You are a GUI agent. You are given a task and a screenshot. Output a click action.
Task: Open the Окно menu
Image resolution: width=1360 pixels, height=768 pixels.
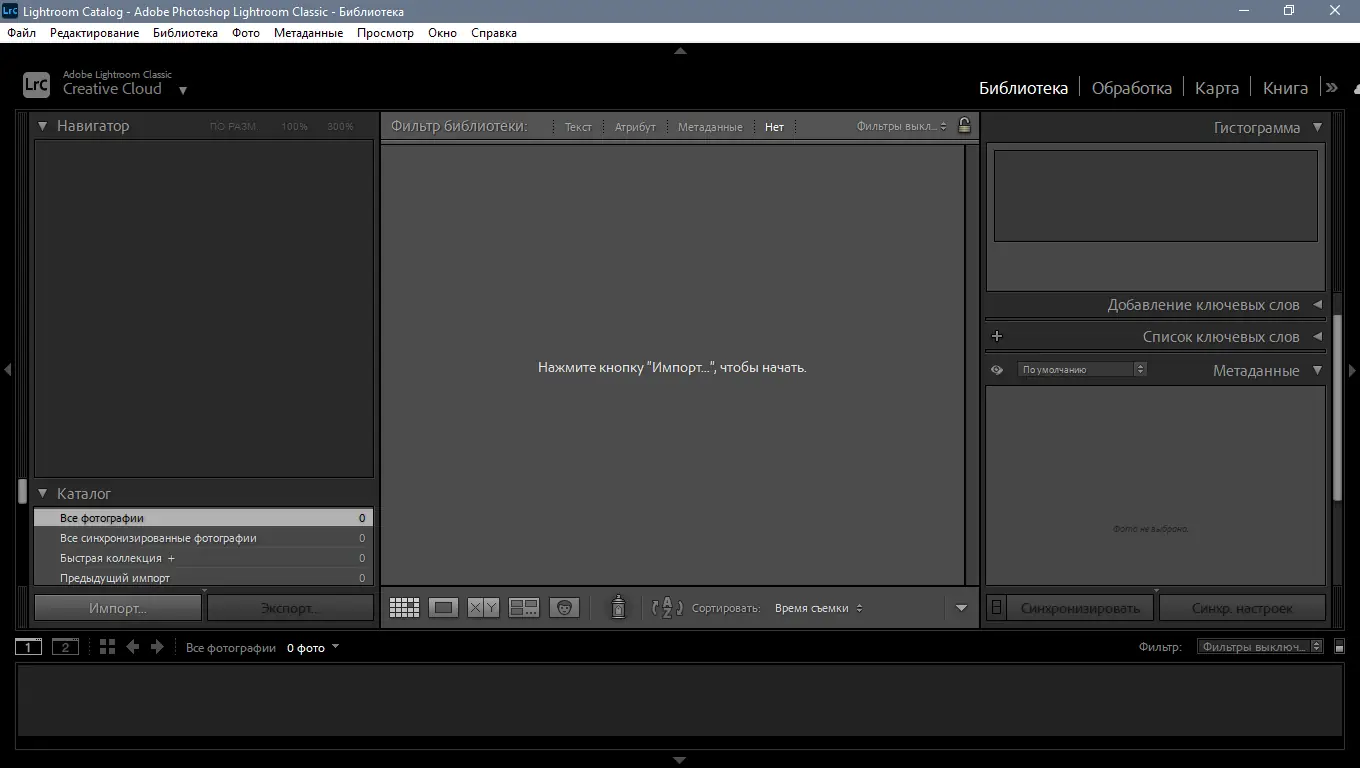click(x=442, y=33)
